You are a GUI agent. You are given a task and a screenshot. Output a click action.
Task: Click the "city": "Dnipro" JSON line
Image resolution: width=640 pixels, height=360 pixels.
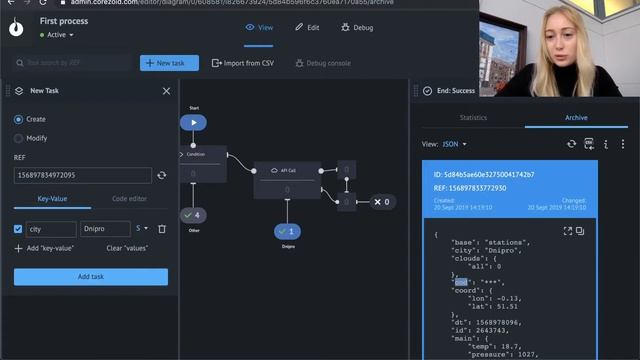[x=487, y=251]
